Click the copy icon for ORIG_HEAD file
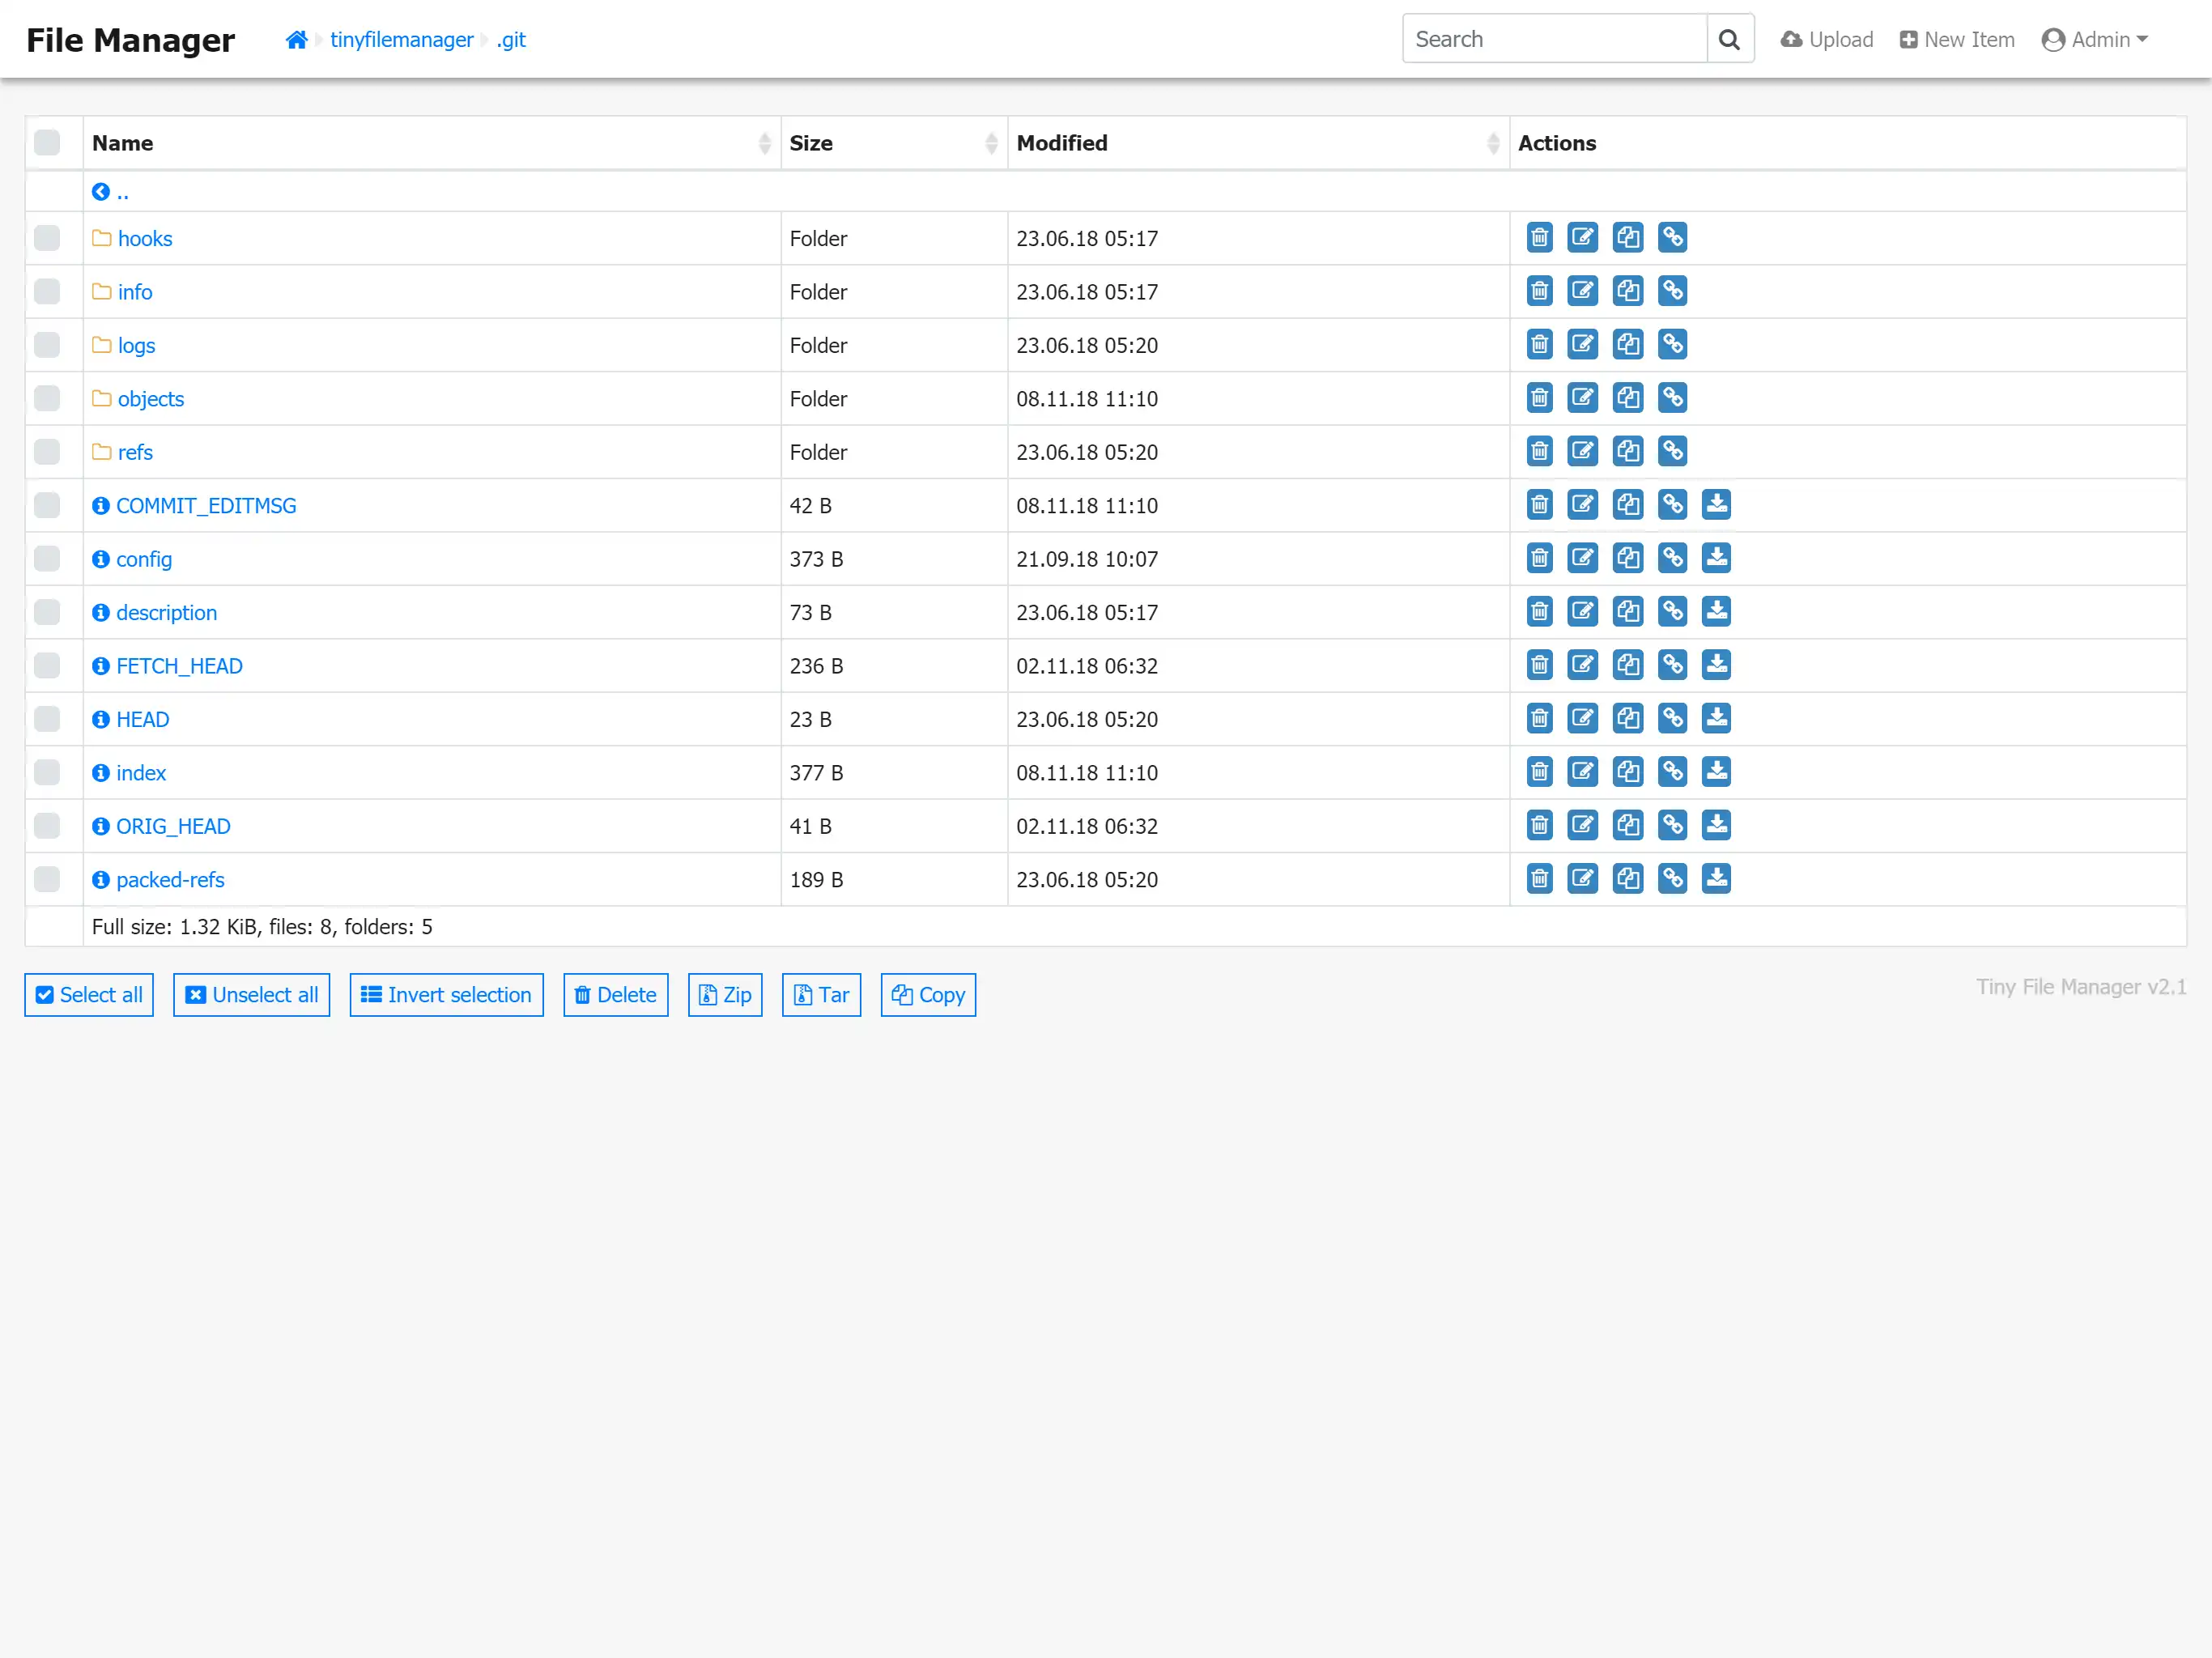This screenshot has width=2212, height=1658. point(1627,826)
